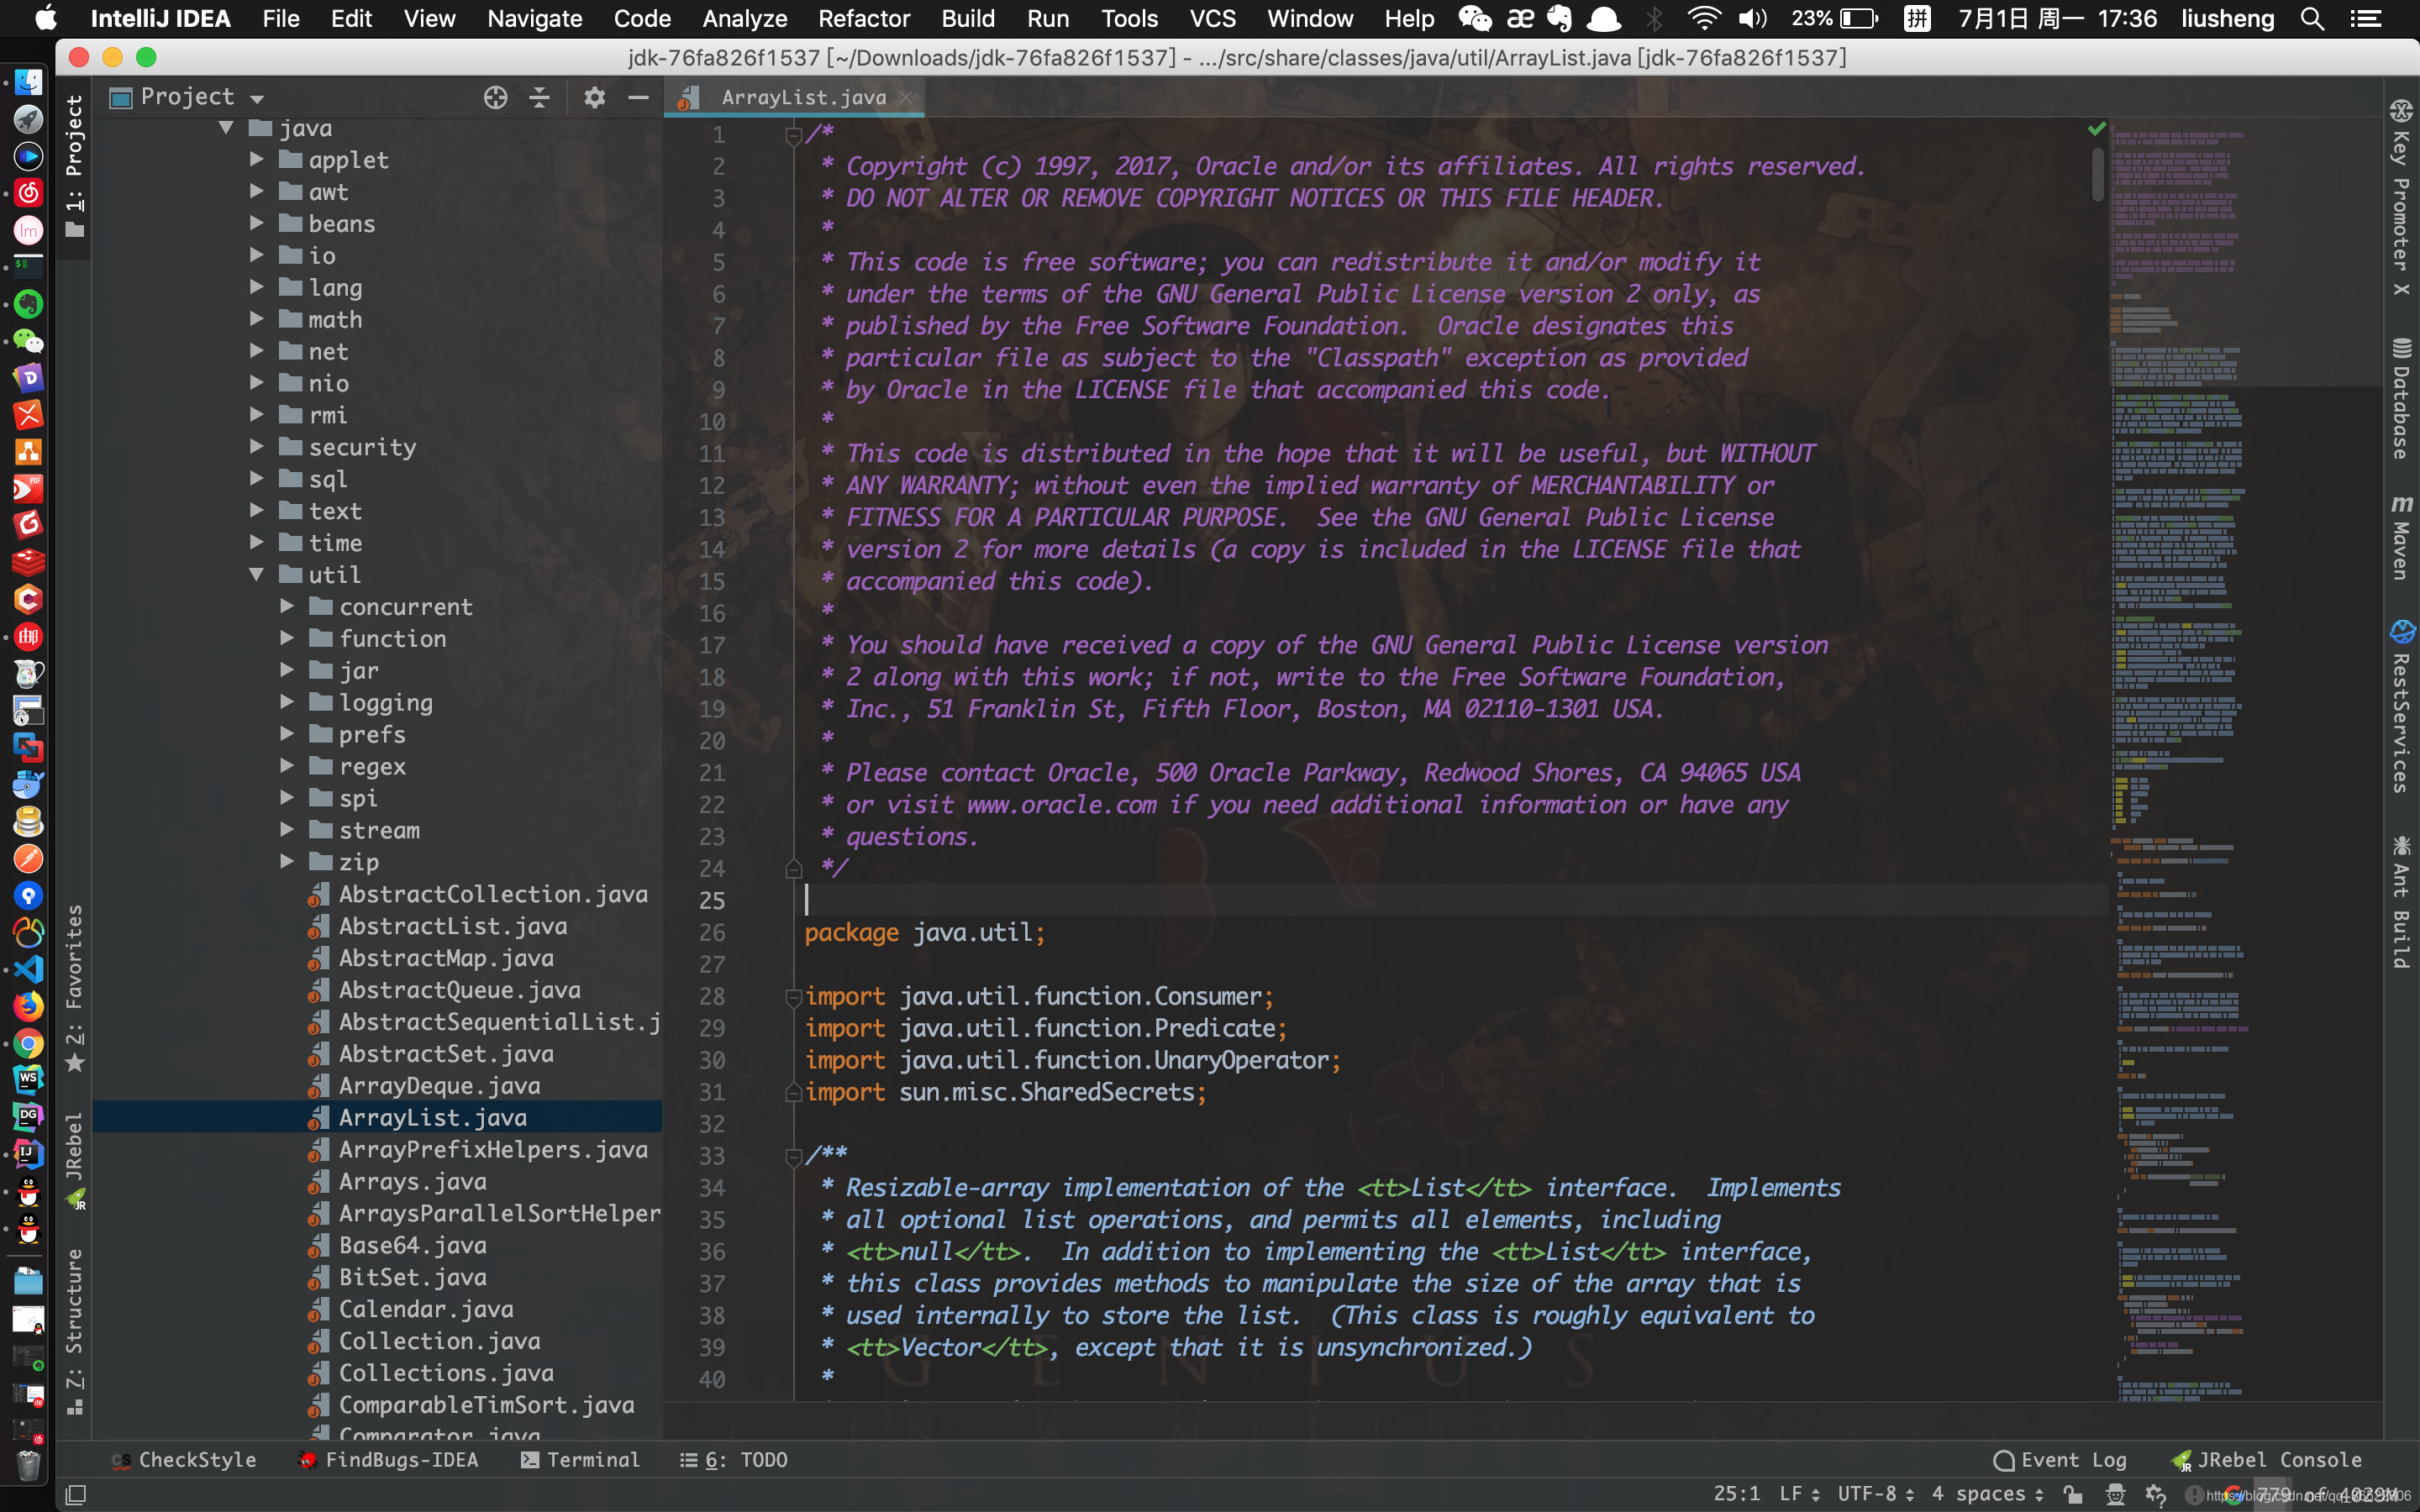Hide the Project panel with minus icon
The height and width of the screenshot is (1512, 2420).
(638, 97)
